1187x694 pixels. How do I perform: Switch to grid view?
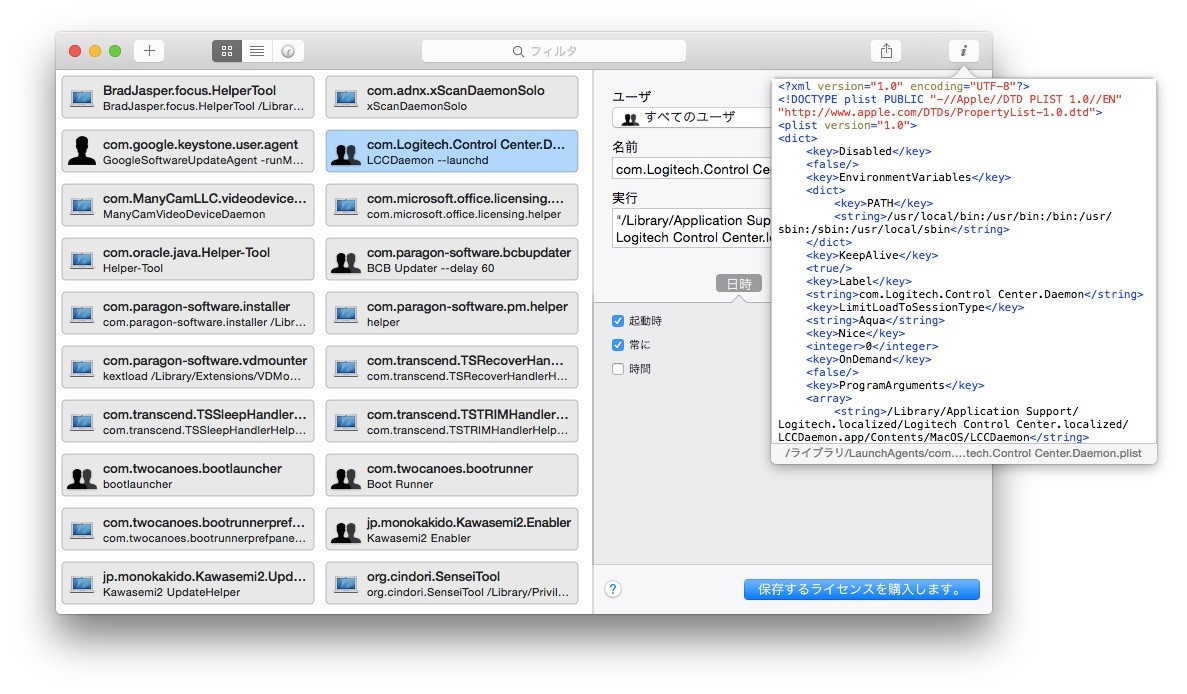[x=226, y=51]
